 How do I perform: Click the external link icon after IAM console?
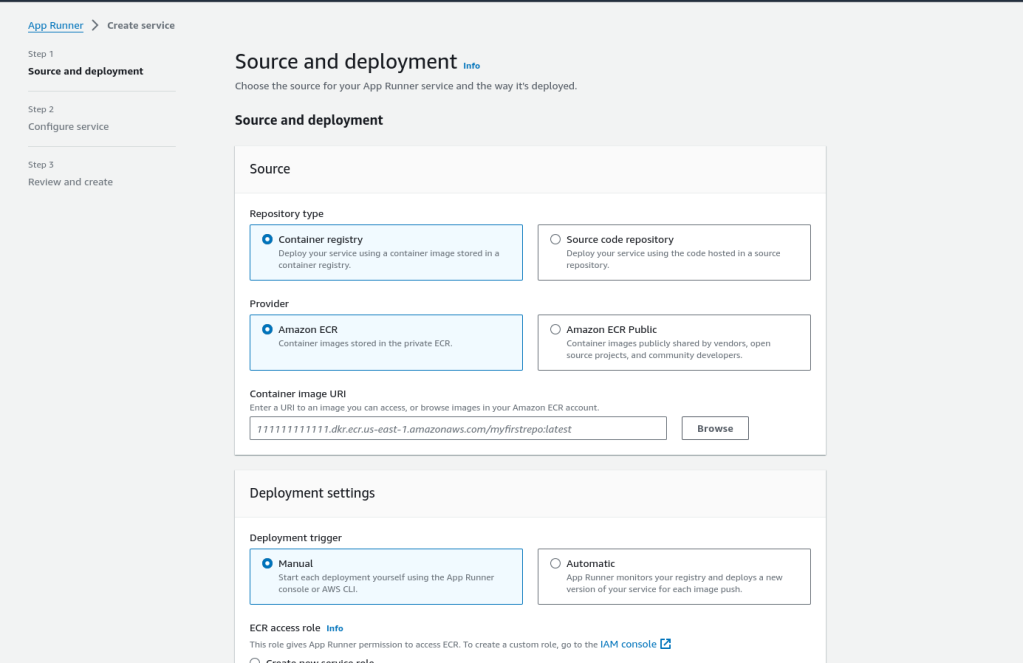click(665, 644)
